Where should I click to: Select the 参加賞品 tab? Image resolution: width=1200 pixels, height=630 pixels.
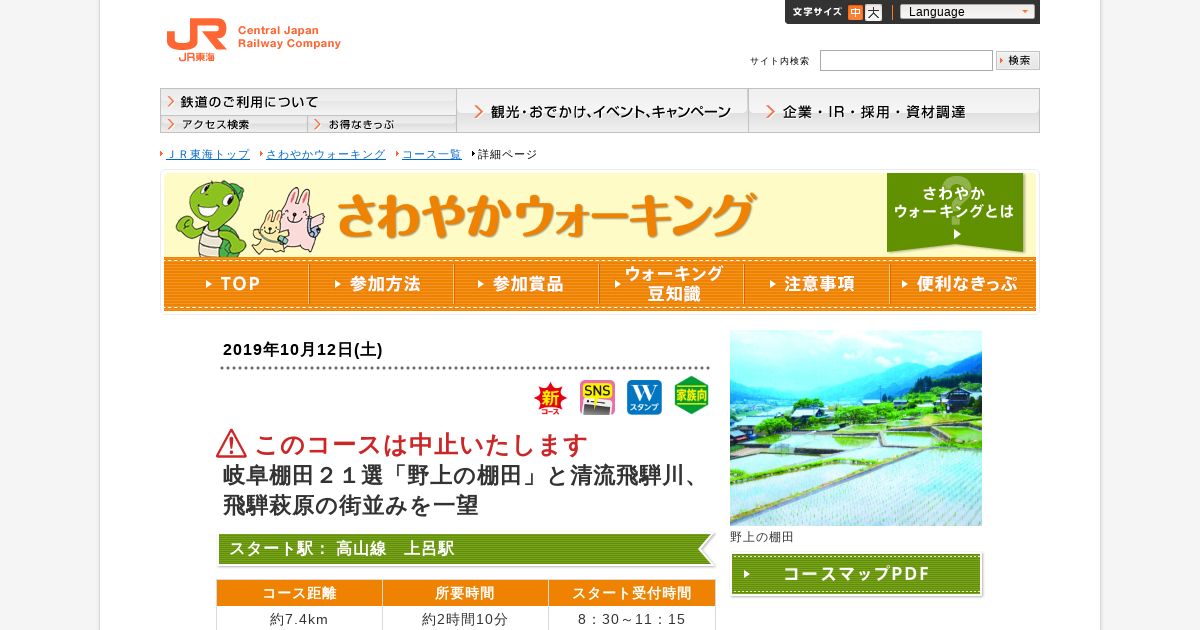tap(526, 284)
